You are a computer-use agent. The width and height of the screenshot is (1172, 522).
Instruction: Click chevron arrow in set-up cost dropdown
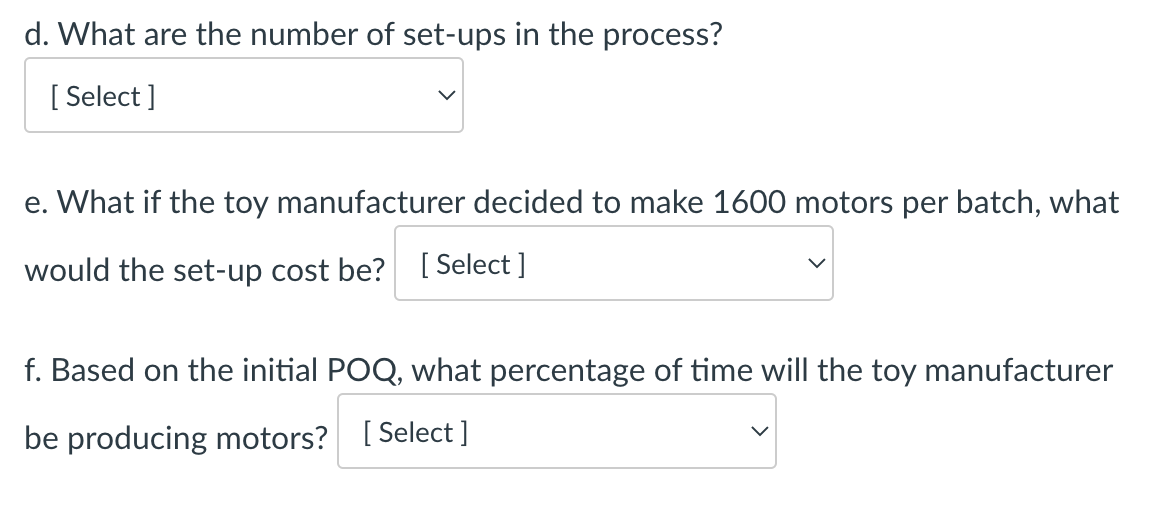click(x=815, y=264)
